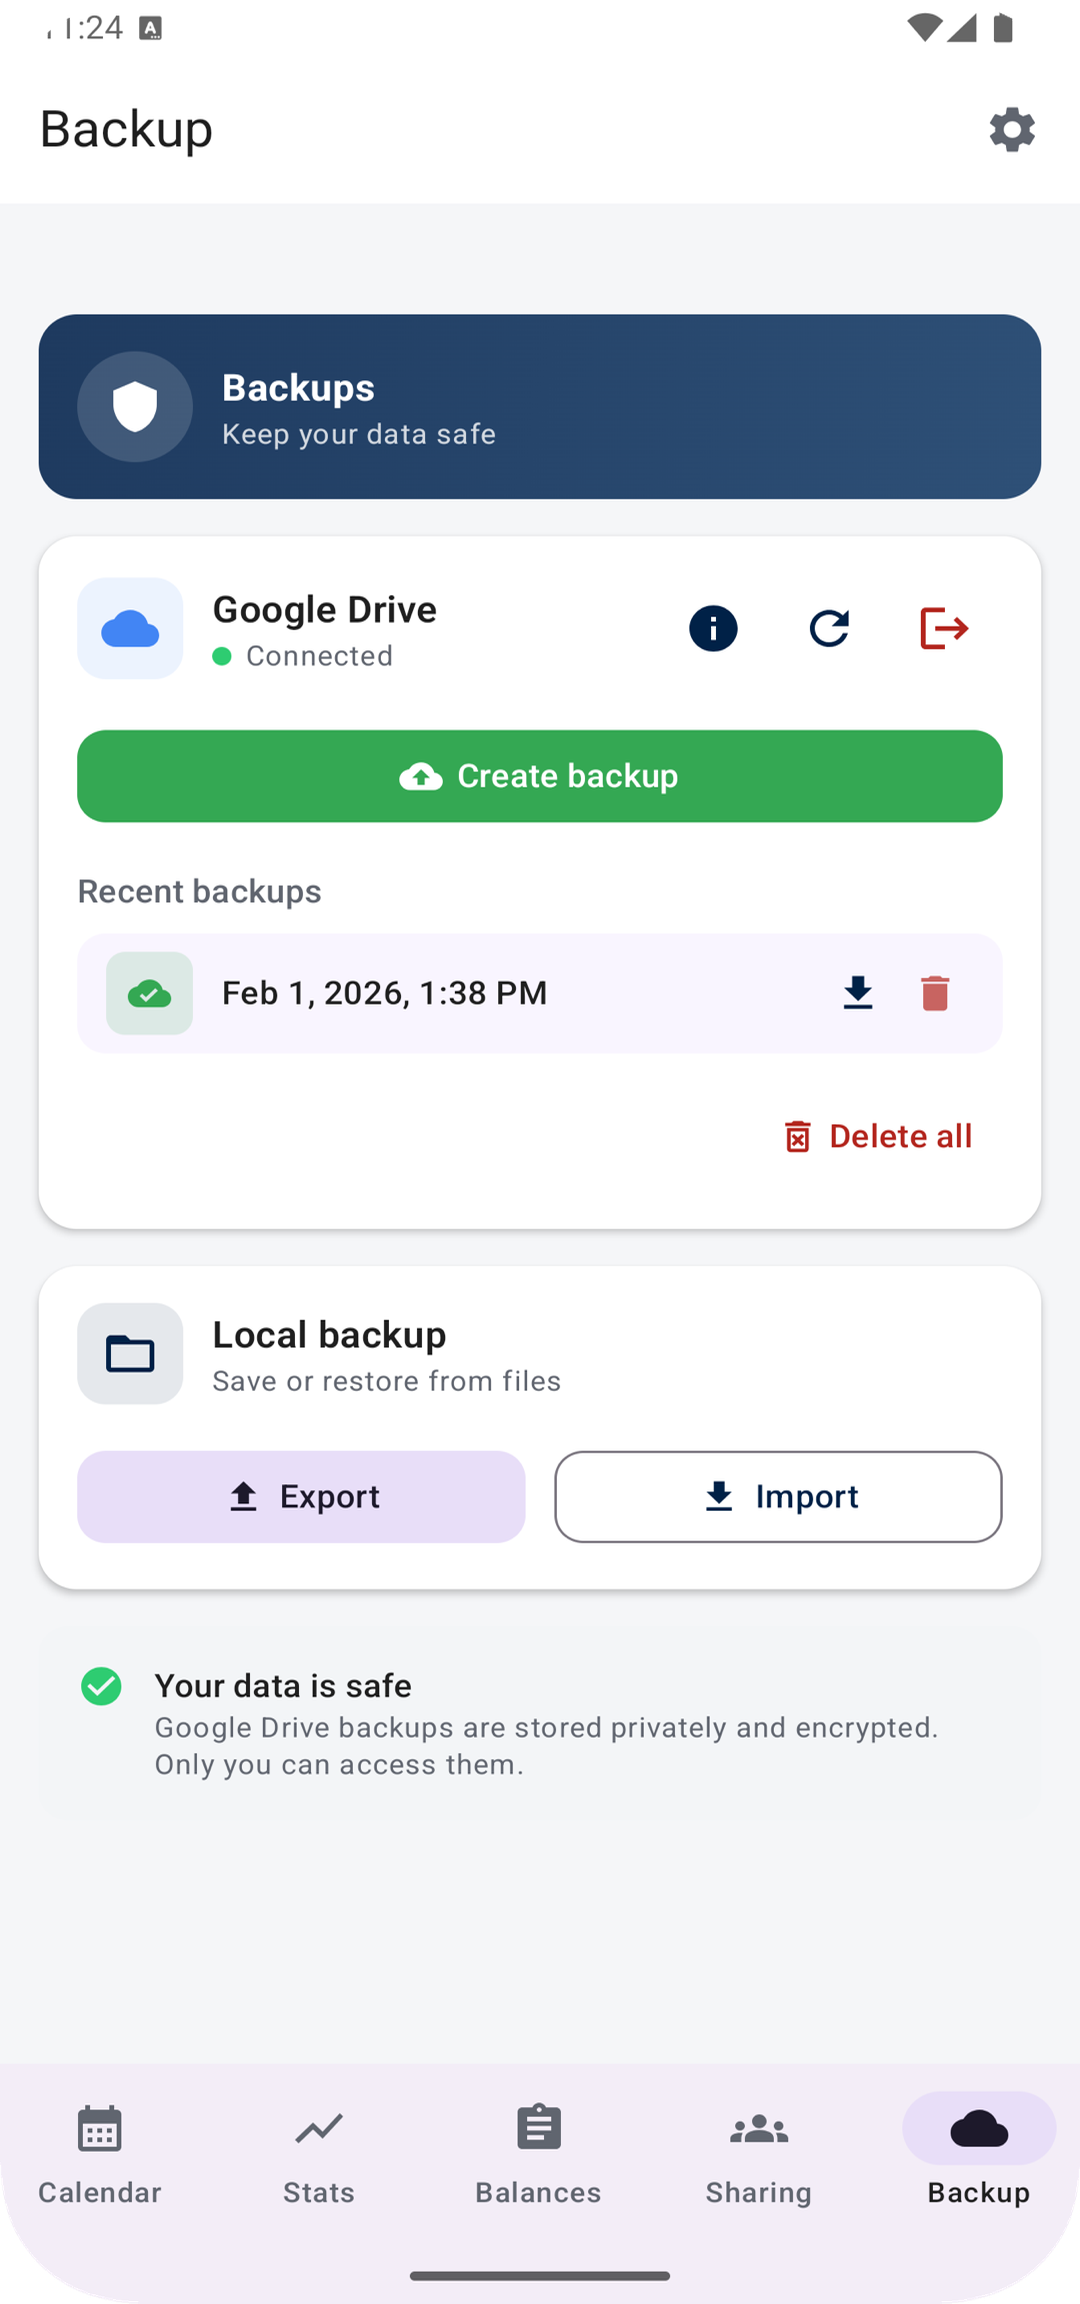Image resolution: width=1080 pixels, height=2304 pixels.
Task: Import a local backup file
Action: pyautogui.click(x=778, y=1497)
